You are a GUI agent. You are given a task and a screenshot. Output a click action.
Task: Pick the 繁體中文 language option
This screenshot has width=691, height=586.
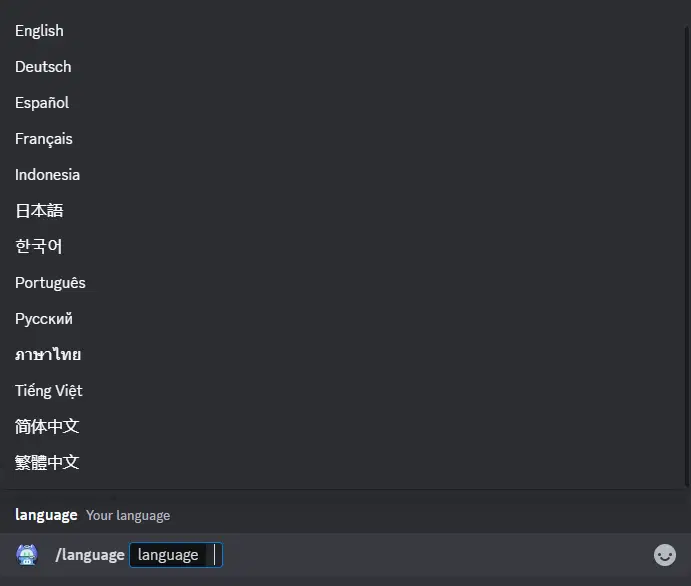point(47,463)
